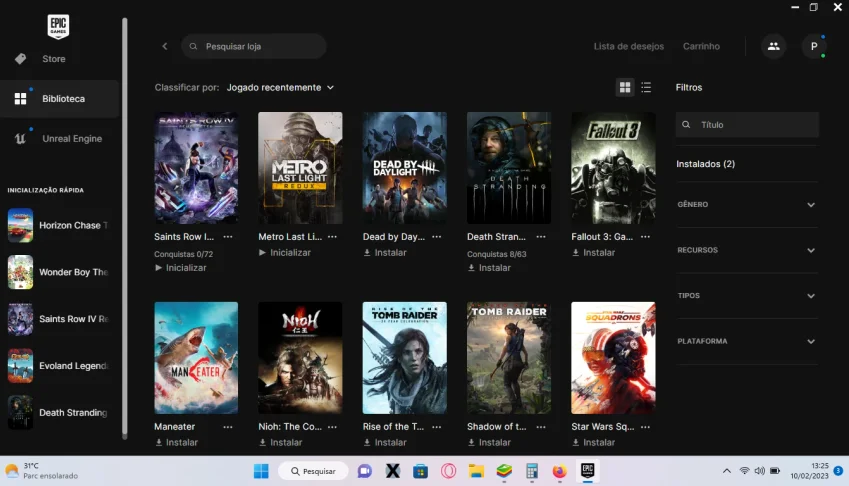The width and height of the screenshot is (849, 486).
Task: Filter by Instalados (2)
Action: pyautogui.click(x=706, y=163)
